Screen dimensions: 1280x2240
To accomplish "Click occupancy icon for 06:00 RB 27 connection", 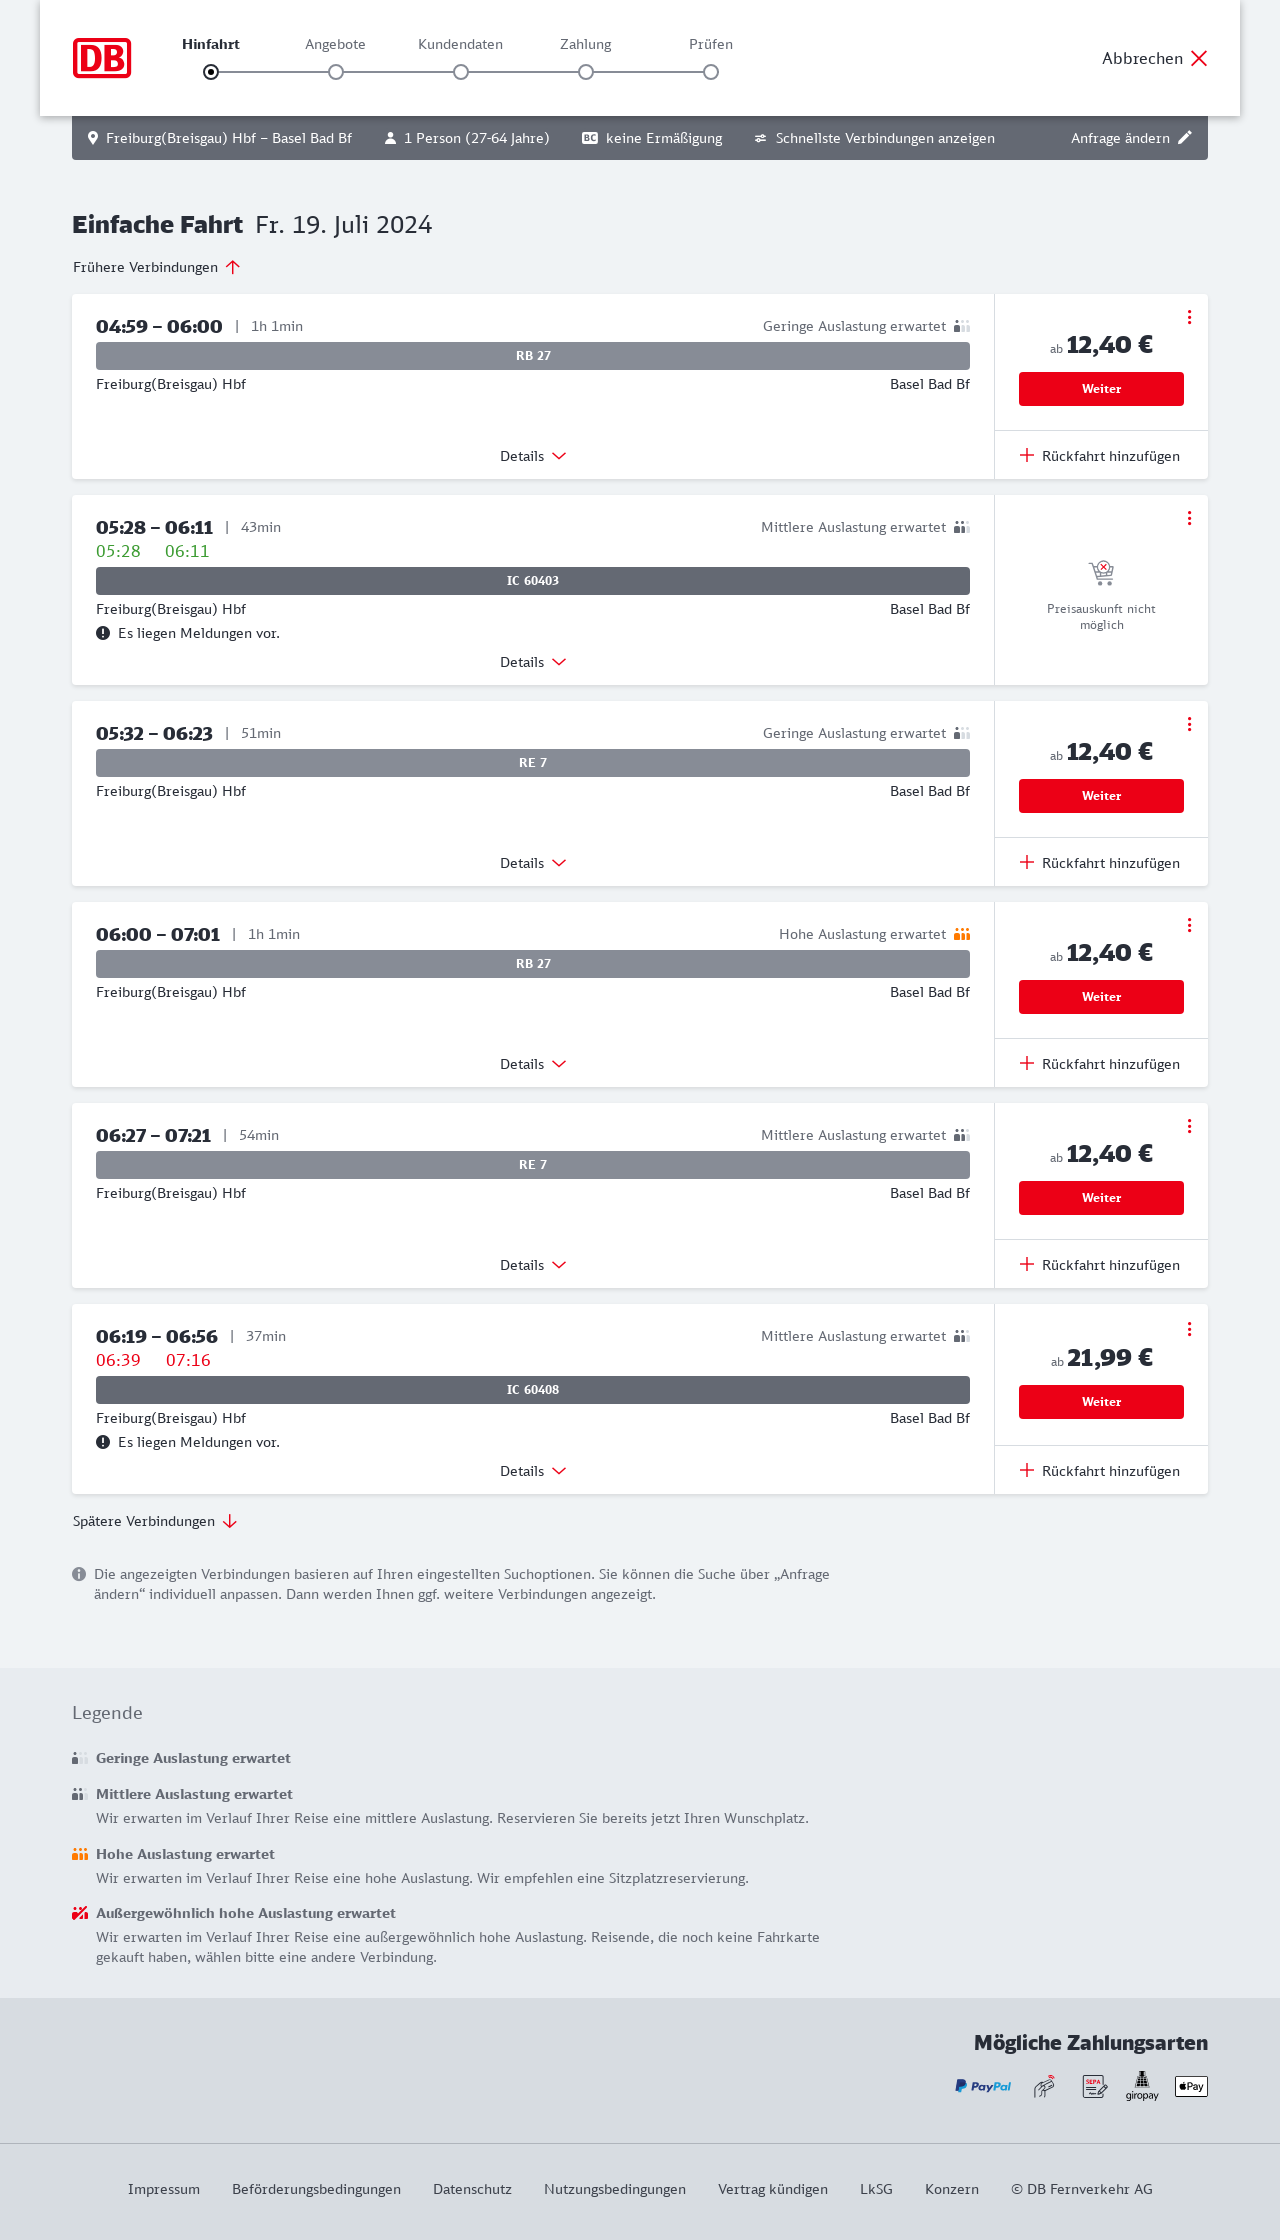I will 962,934.
